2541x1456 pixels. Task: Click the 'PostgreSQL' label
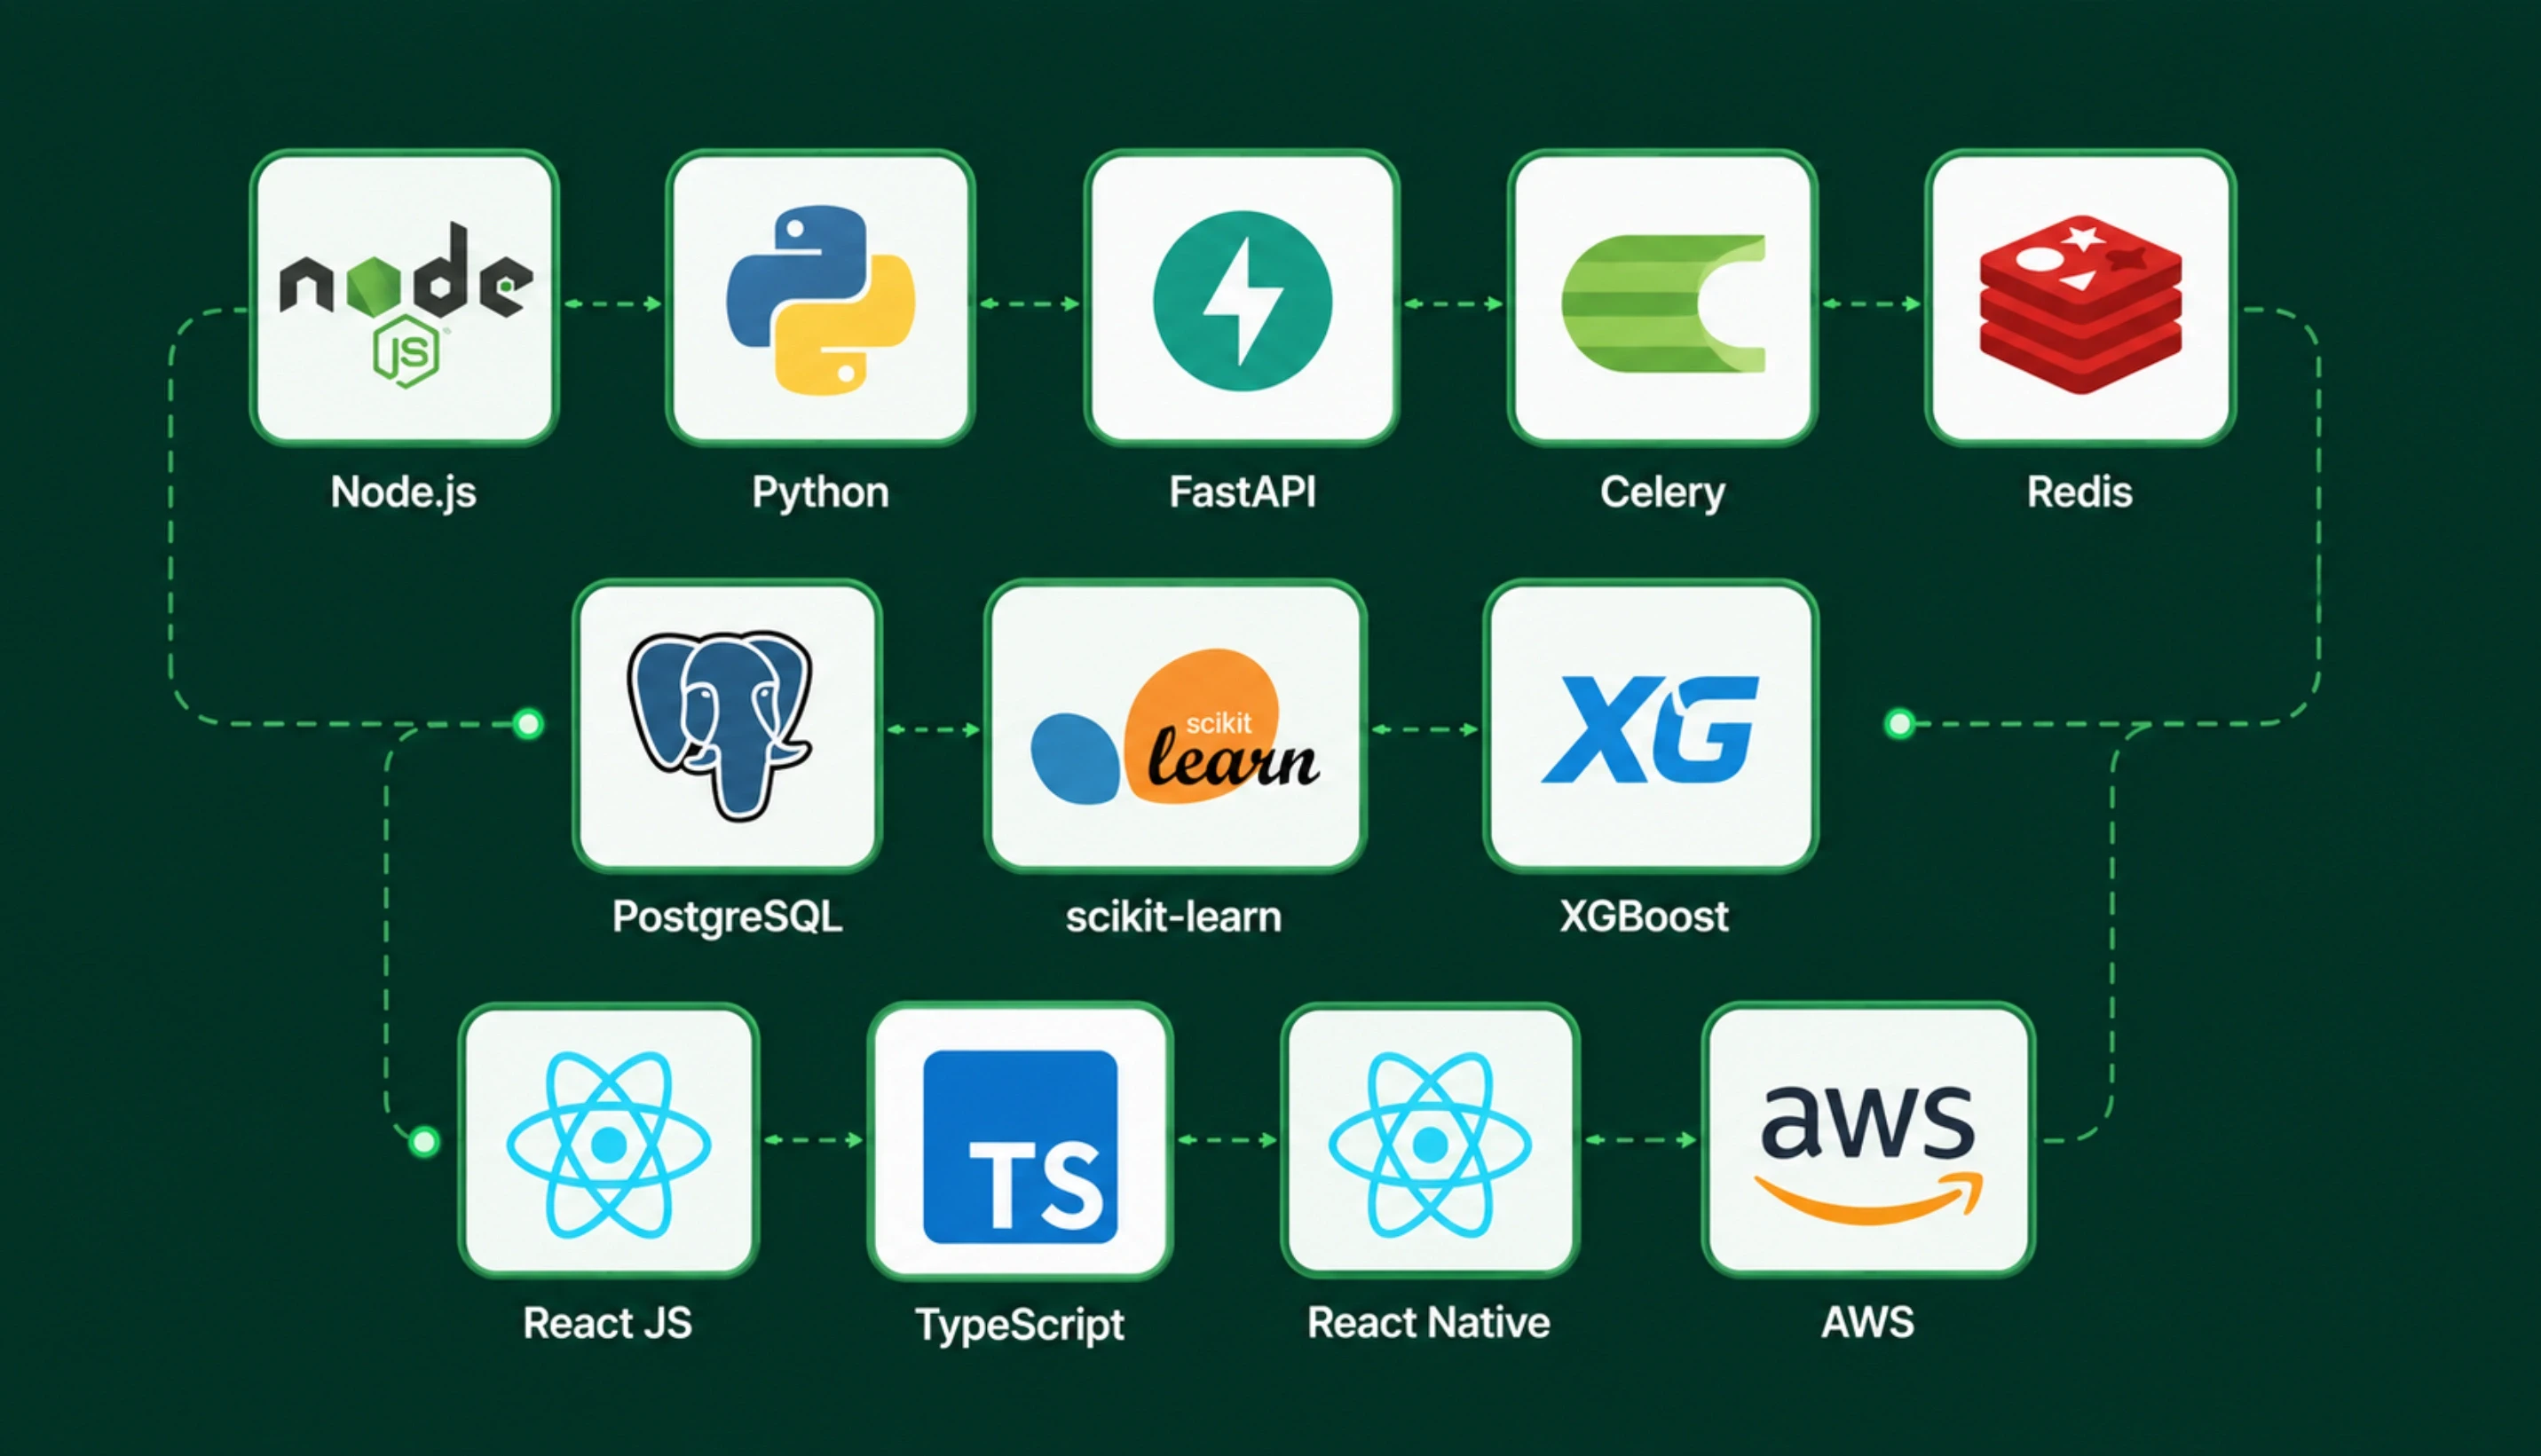click(727, 917)
